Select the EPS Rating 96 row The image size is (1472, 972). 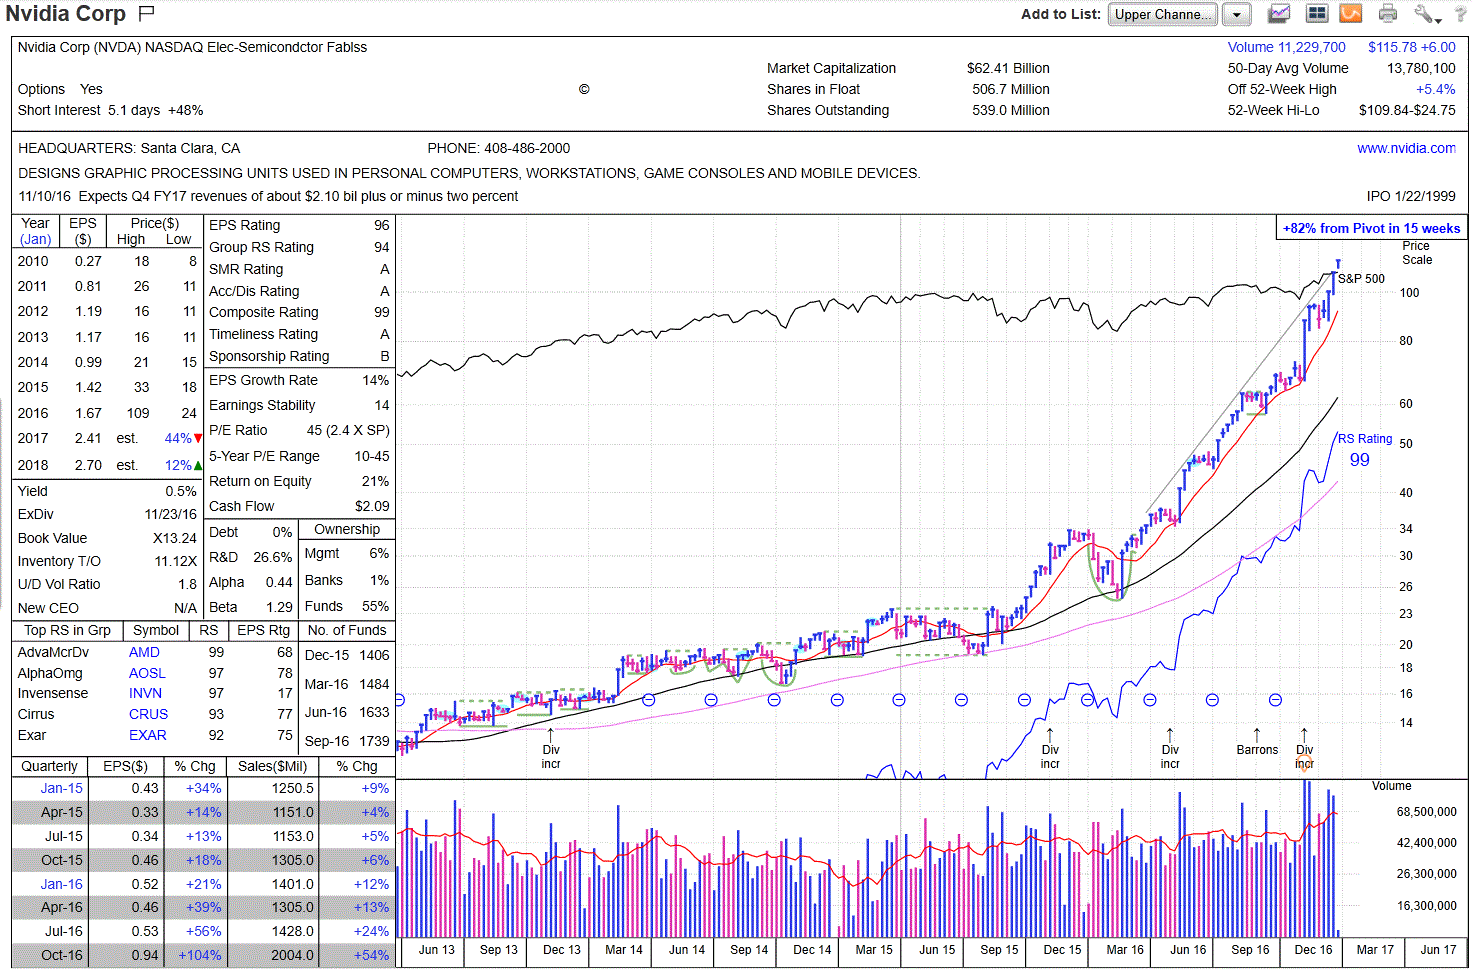(x=299, y=225)
